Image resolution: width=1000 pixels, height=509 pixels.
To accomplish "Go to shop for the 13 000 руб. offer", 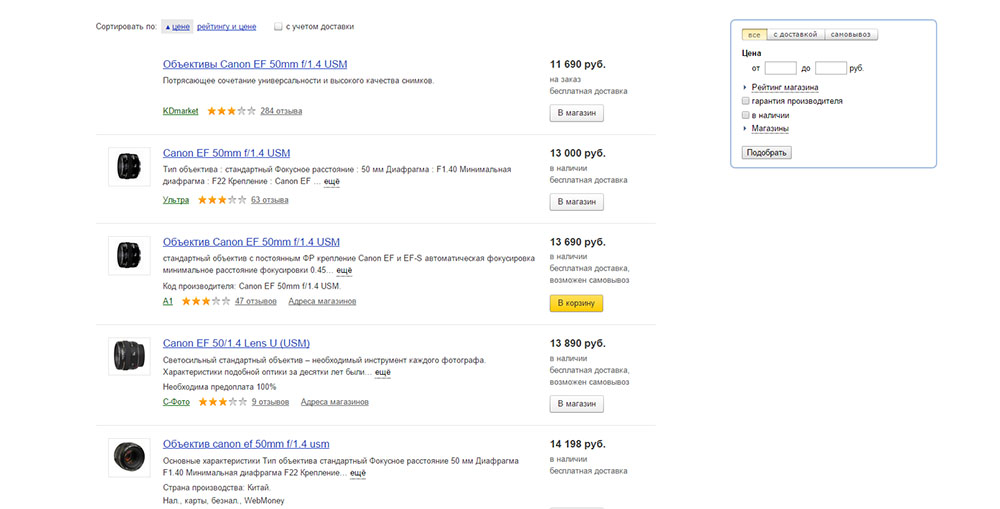I will pos(577,202).
